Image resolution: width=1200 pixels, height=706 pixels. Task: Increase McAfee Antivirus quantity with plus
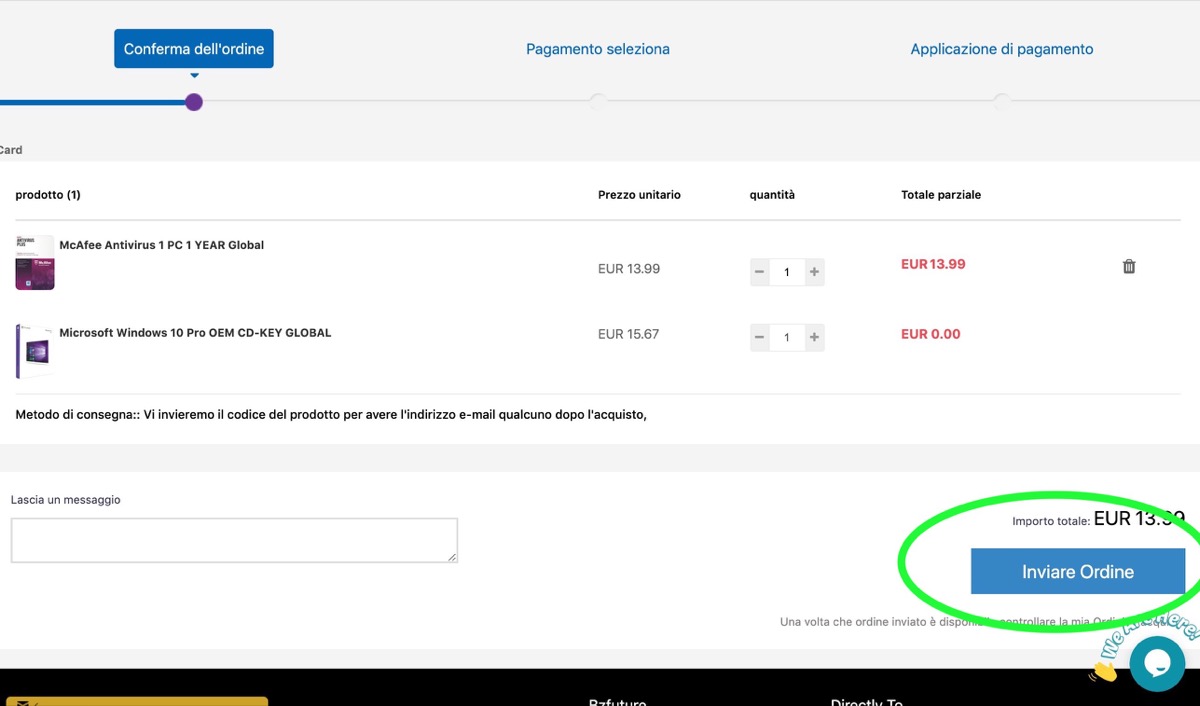click(814, 272)
